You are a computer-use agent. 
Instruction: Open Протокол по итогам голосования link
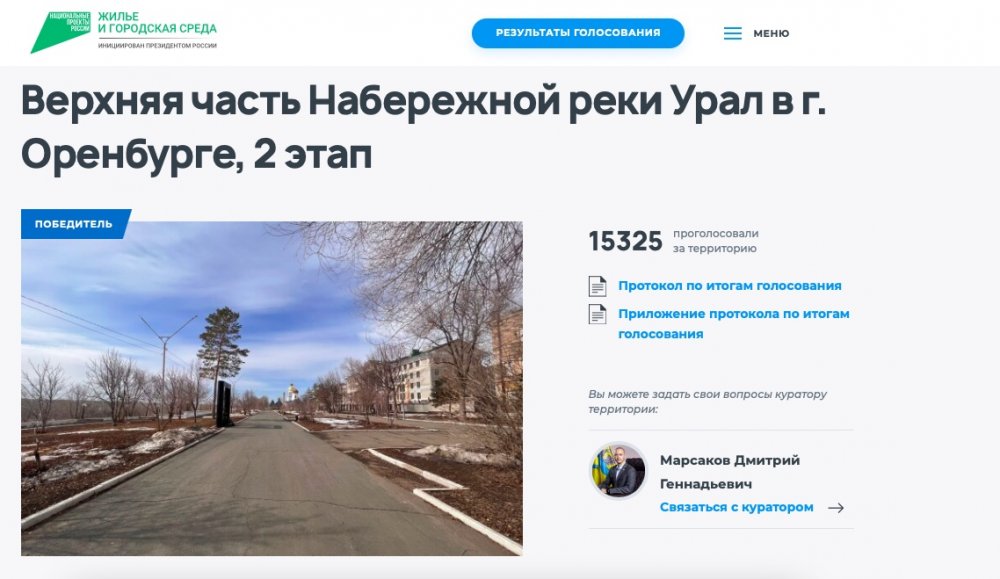pos(730,286)
